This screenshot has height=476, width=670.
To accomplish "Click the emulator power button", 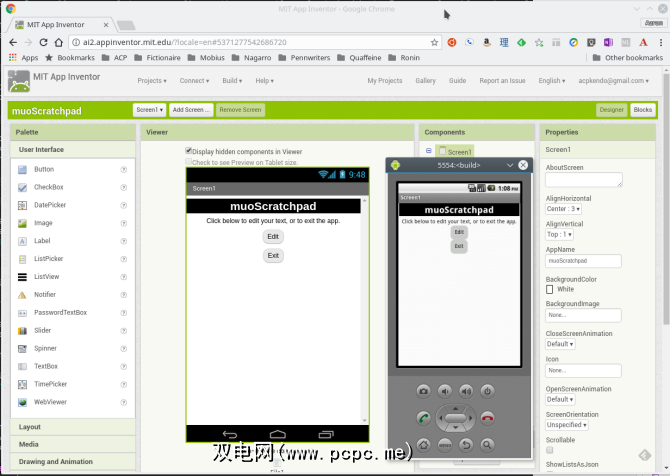I will tap(488, 391).
